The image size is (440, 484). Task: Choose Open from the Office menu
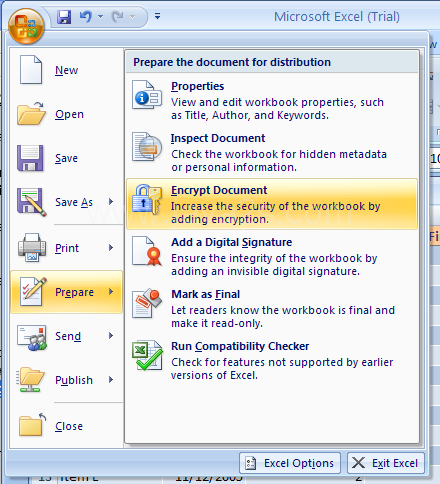coord(66,114)
